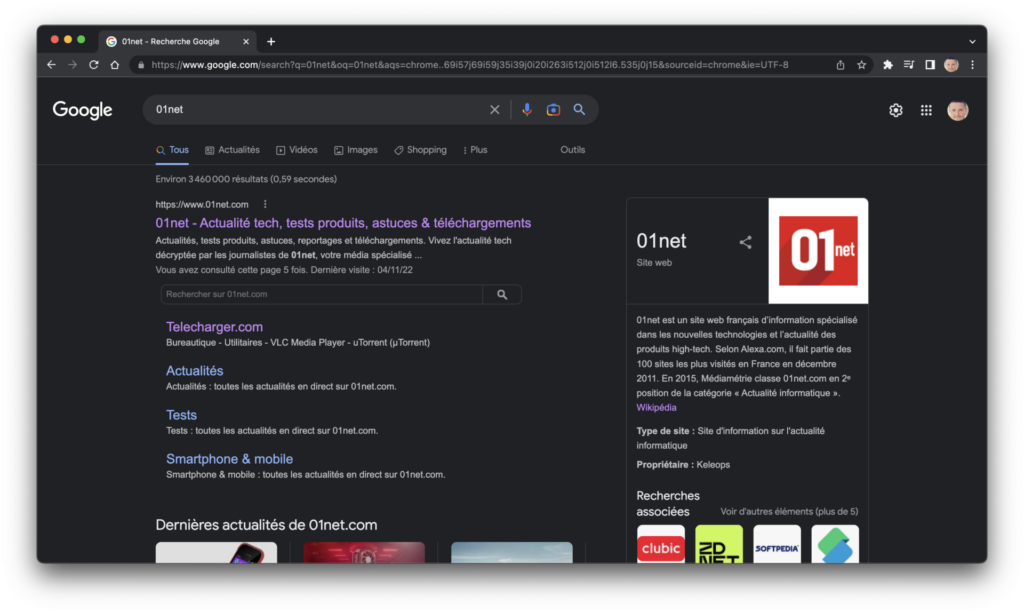Open the Chrome three-dot menu
Image resolution: width=1024 pixels, height=612 pixels.
point(972,65)
